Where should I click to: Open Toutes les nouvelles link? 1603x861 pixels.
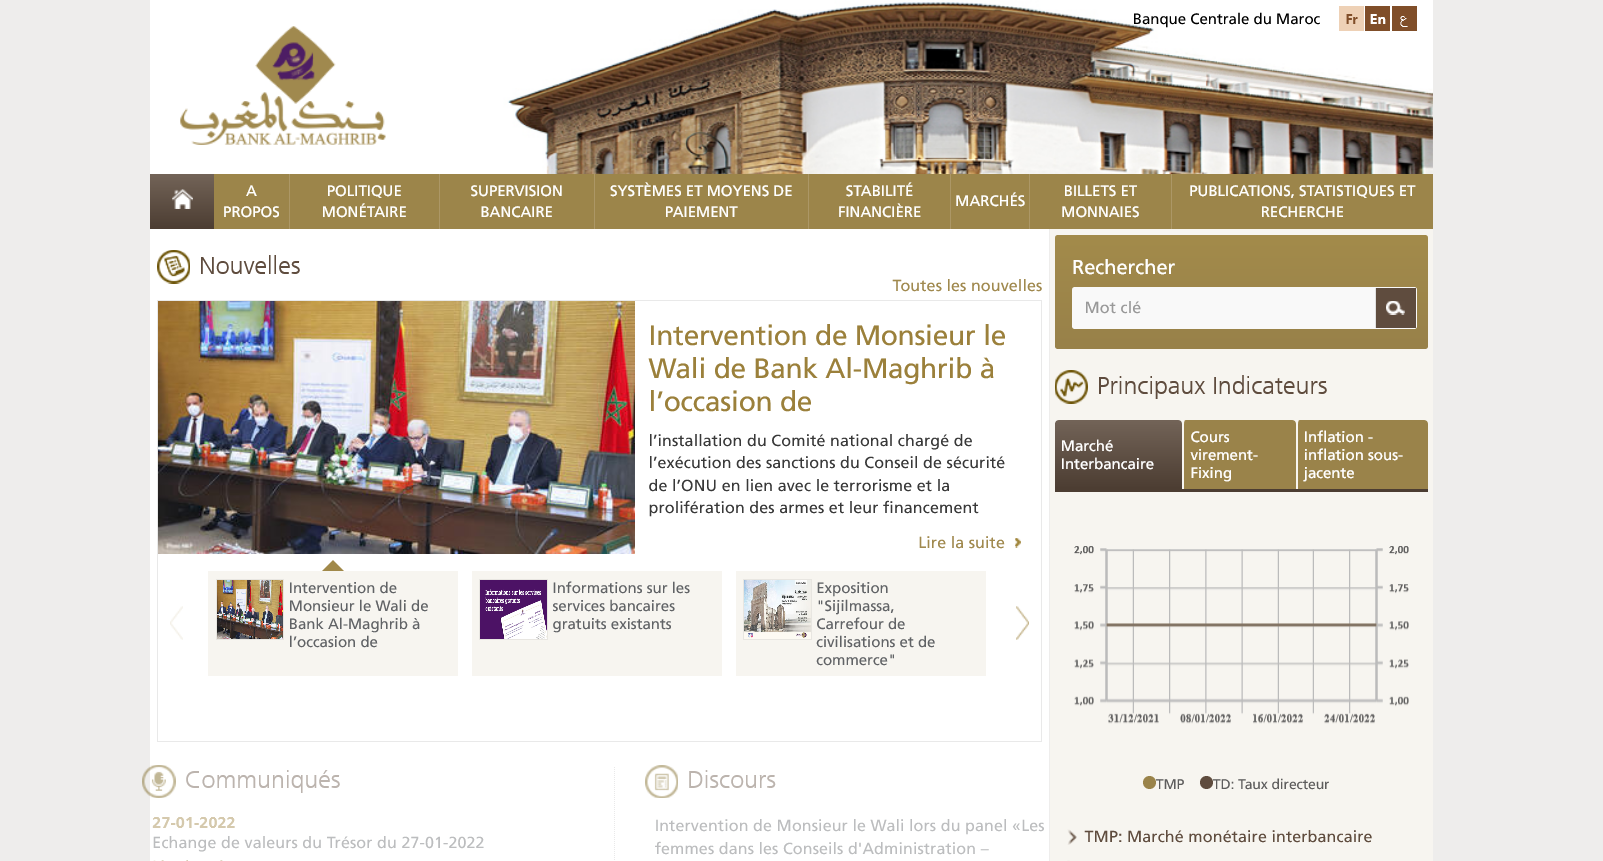(x=966, y=286)
